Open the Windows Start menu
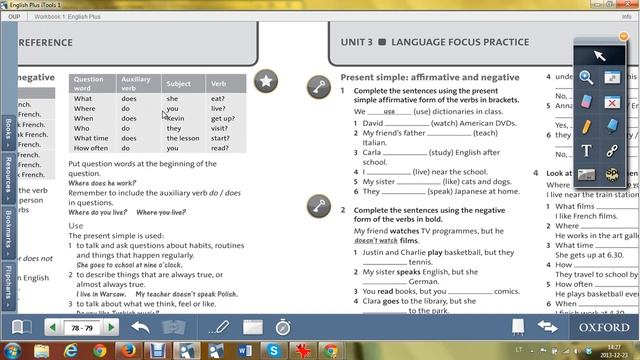The width and height of the screenshot is (640, 360). click(12, 351)
